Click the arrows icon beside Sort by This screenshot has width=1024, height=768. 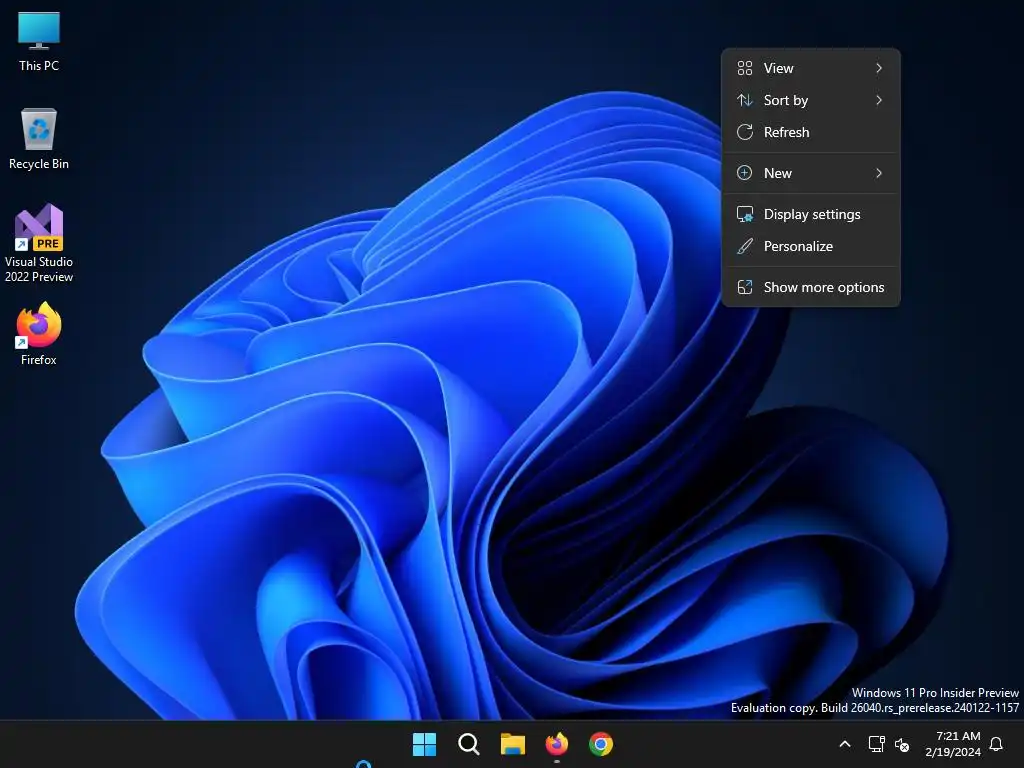[744, 100]
